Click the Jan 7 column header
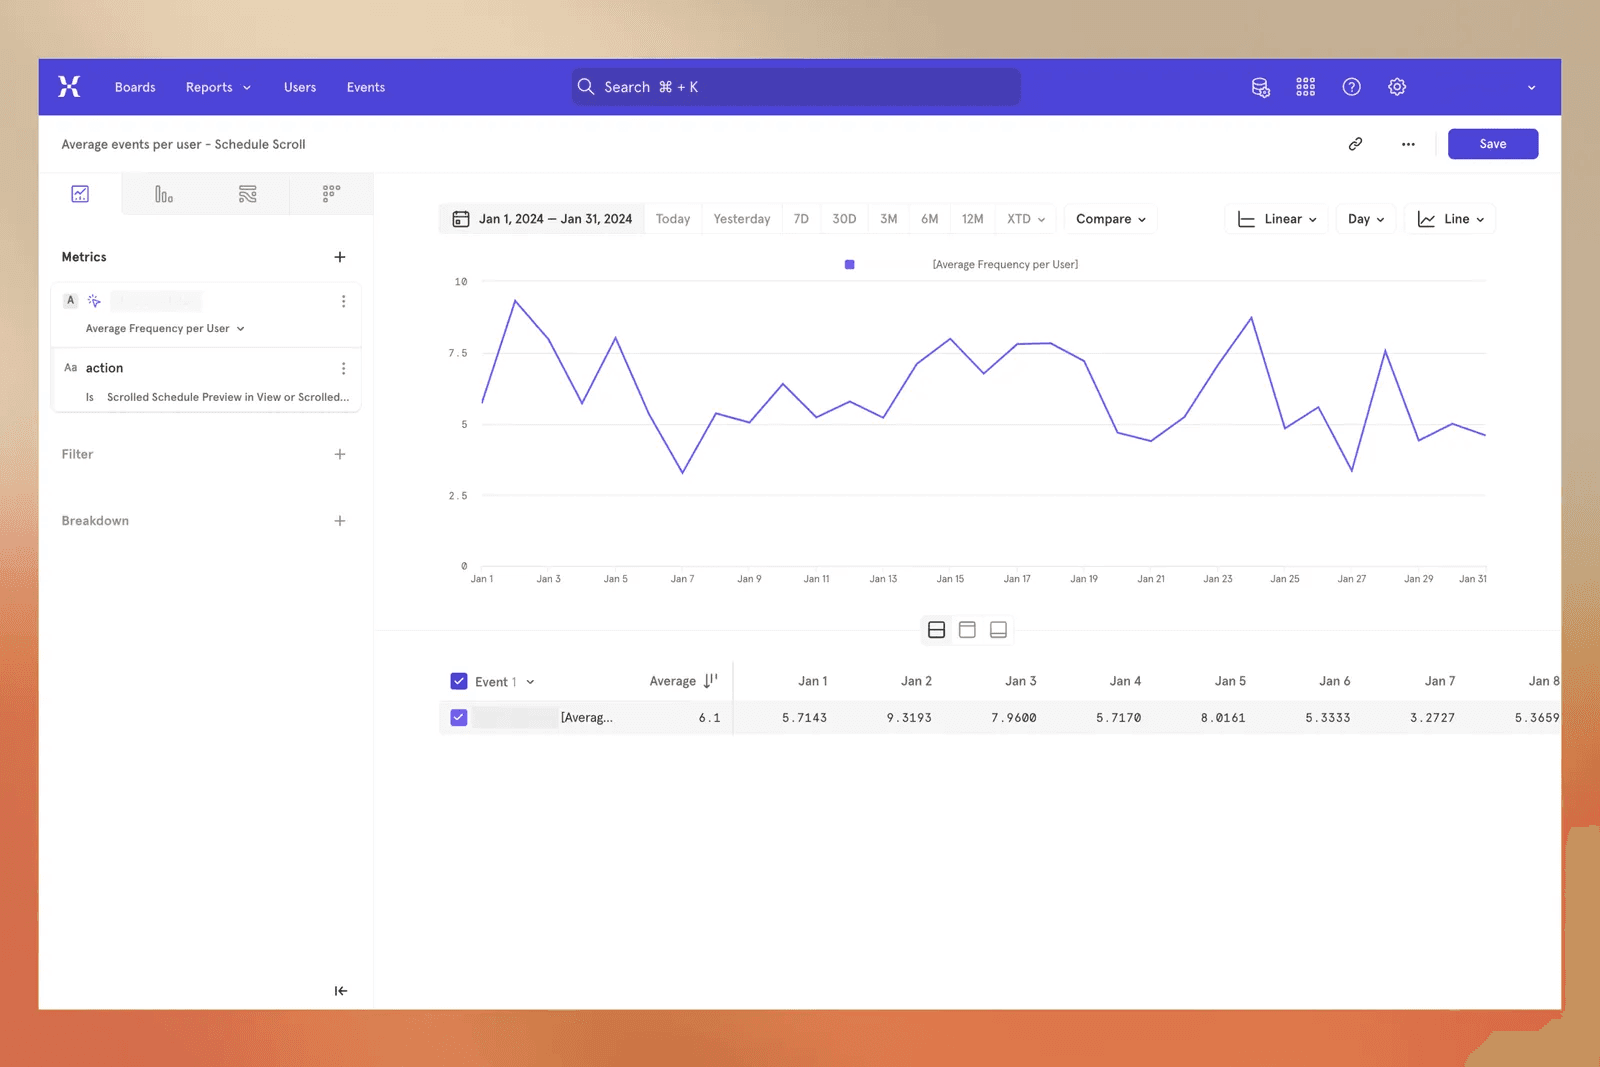 click(1440, 681)
